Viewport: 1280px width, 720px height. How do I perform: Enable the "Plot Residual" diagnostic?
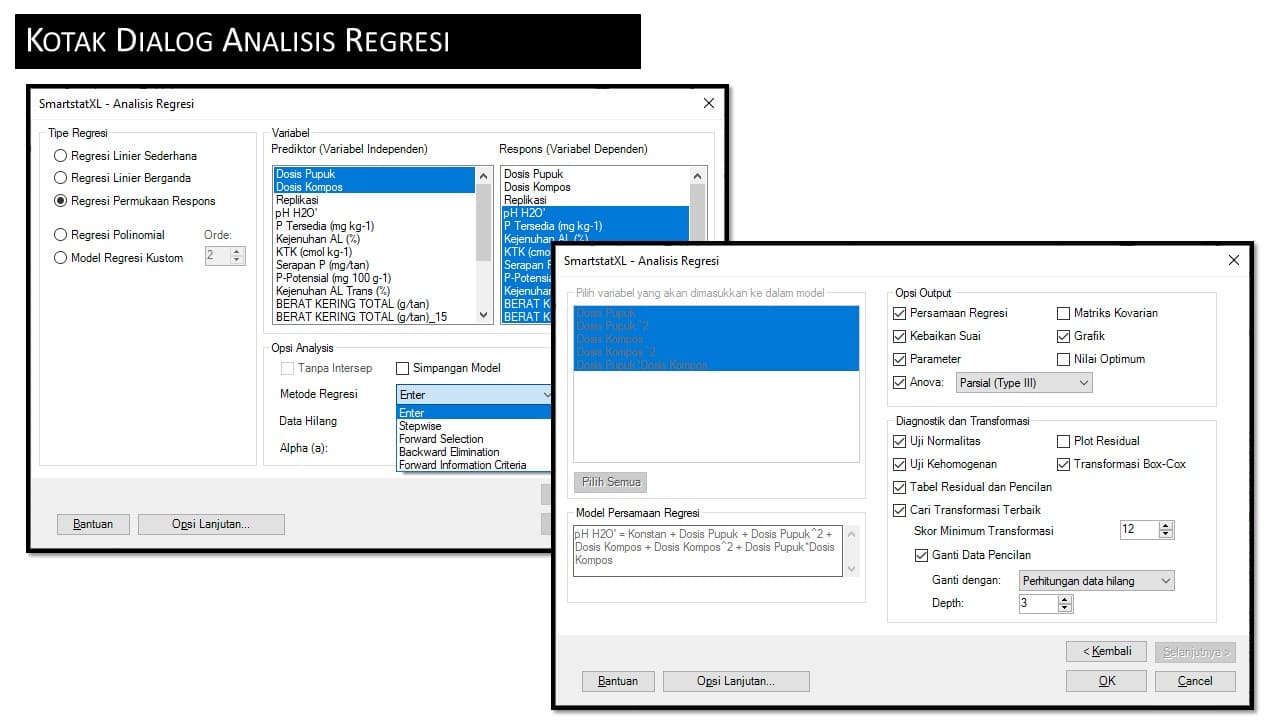(x=1063, y=441)
